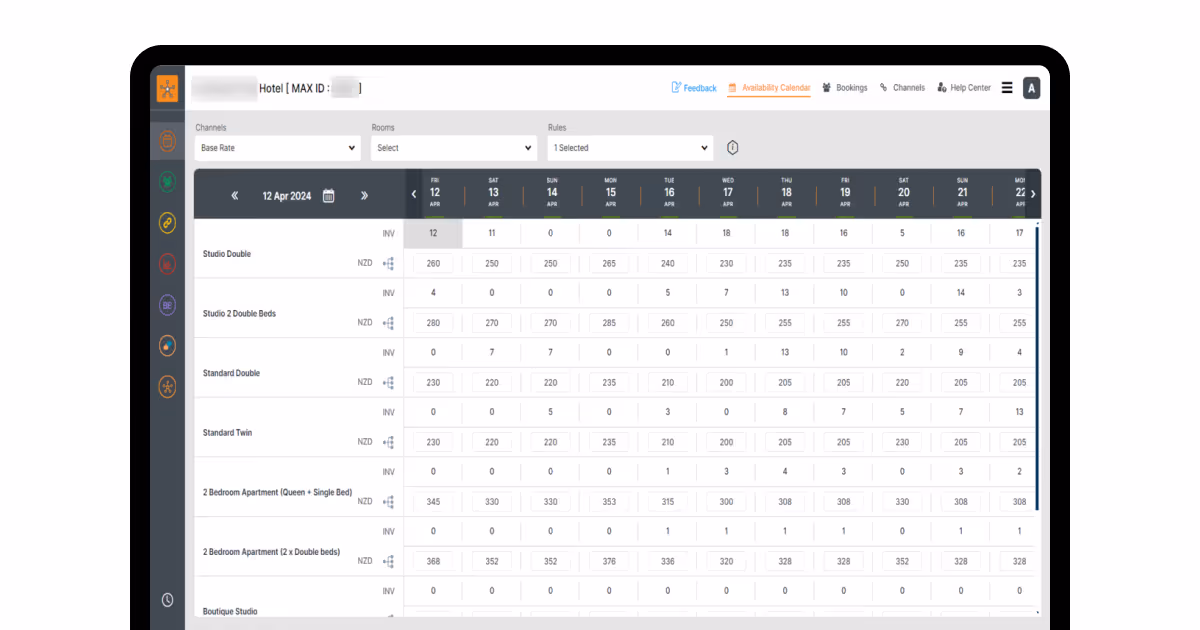Open rate plan tree for Studio Double
Viewport: 1200px width, 630px height.
[x=388, y=264]
